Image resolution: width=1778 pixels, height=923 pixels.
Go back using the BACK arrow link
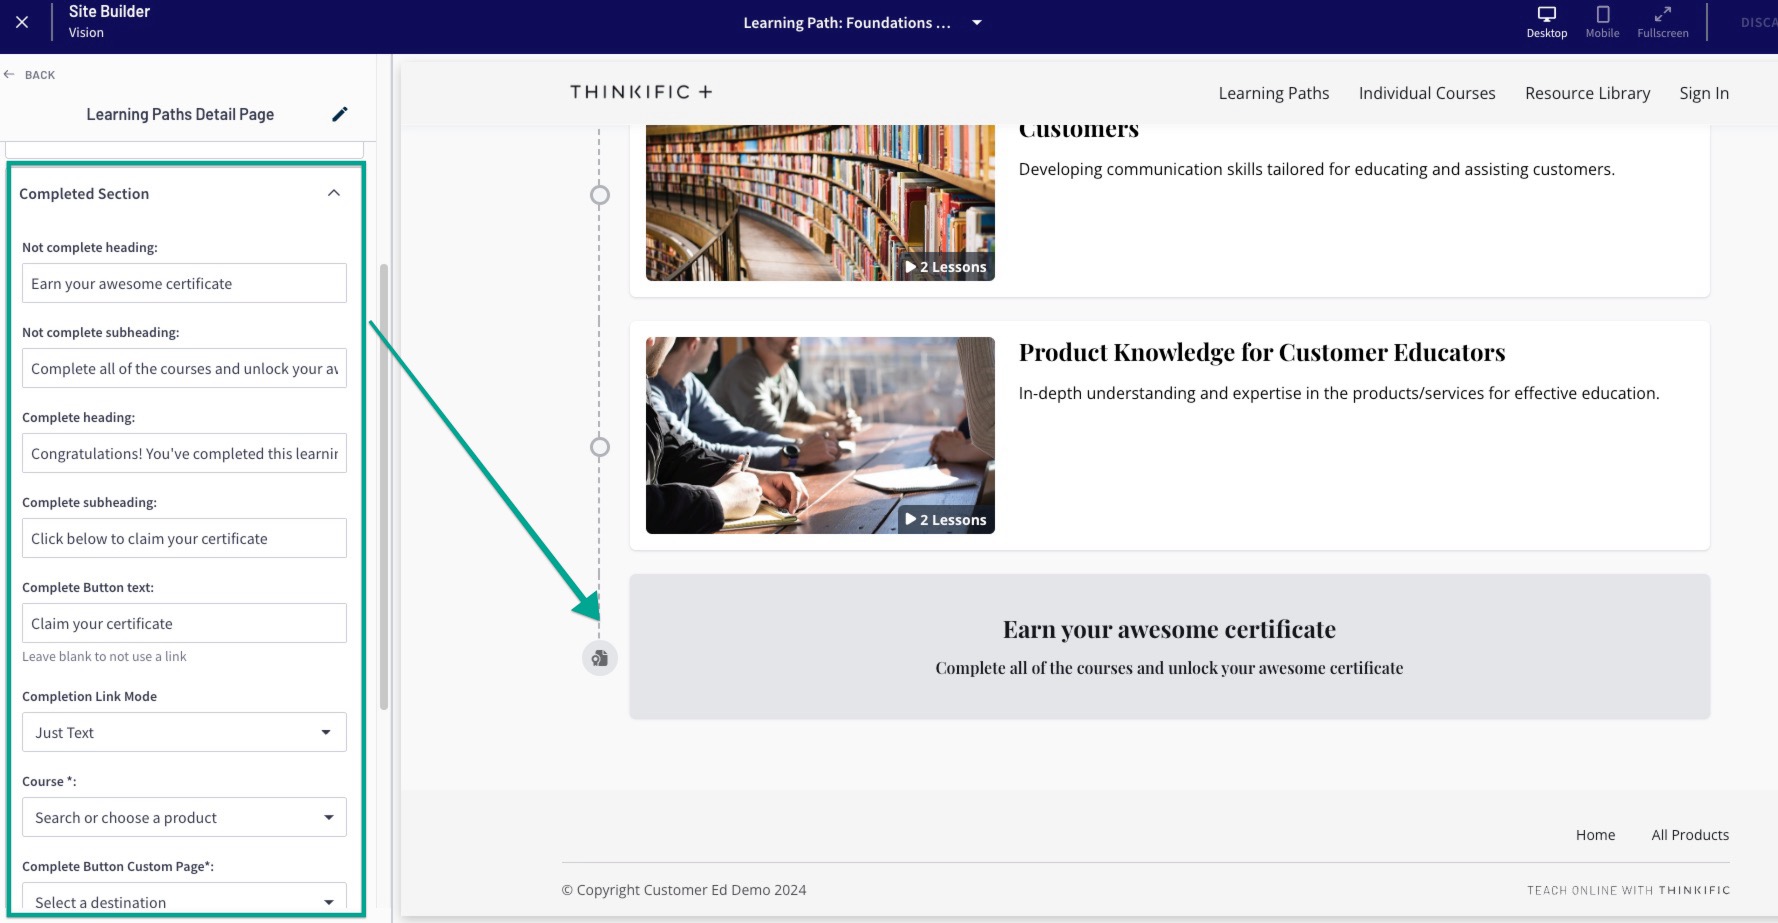[30, 75]
